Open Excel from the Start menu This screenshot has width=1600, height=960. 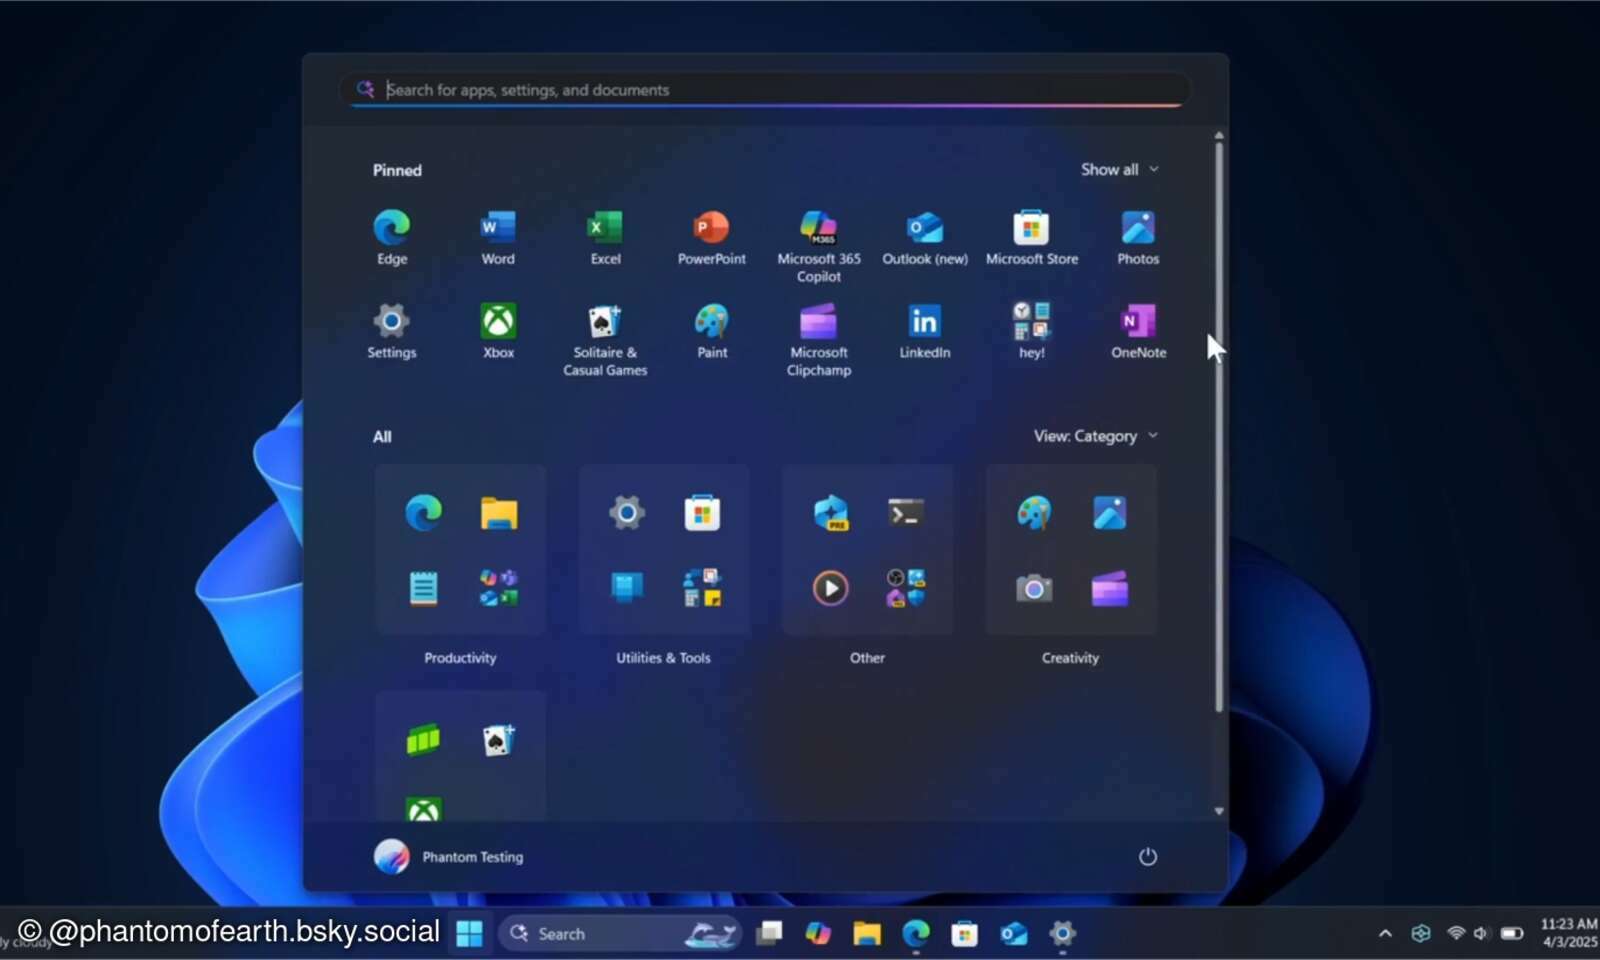tap(604, 228)
